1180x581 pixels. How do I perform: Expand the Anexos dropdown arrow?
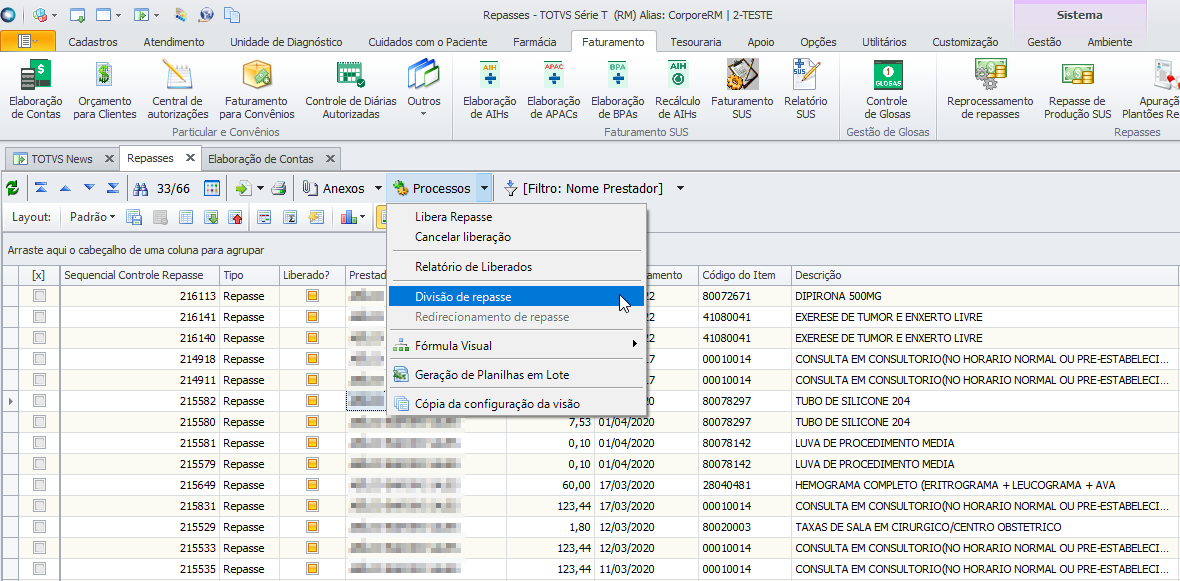click(378, 188)
